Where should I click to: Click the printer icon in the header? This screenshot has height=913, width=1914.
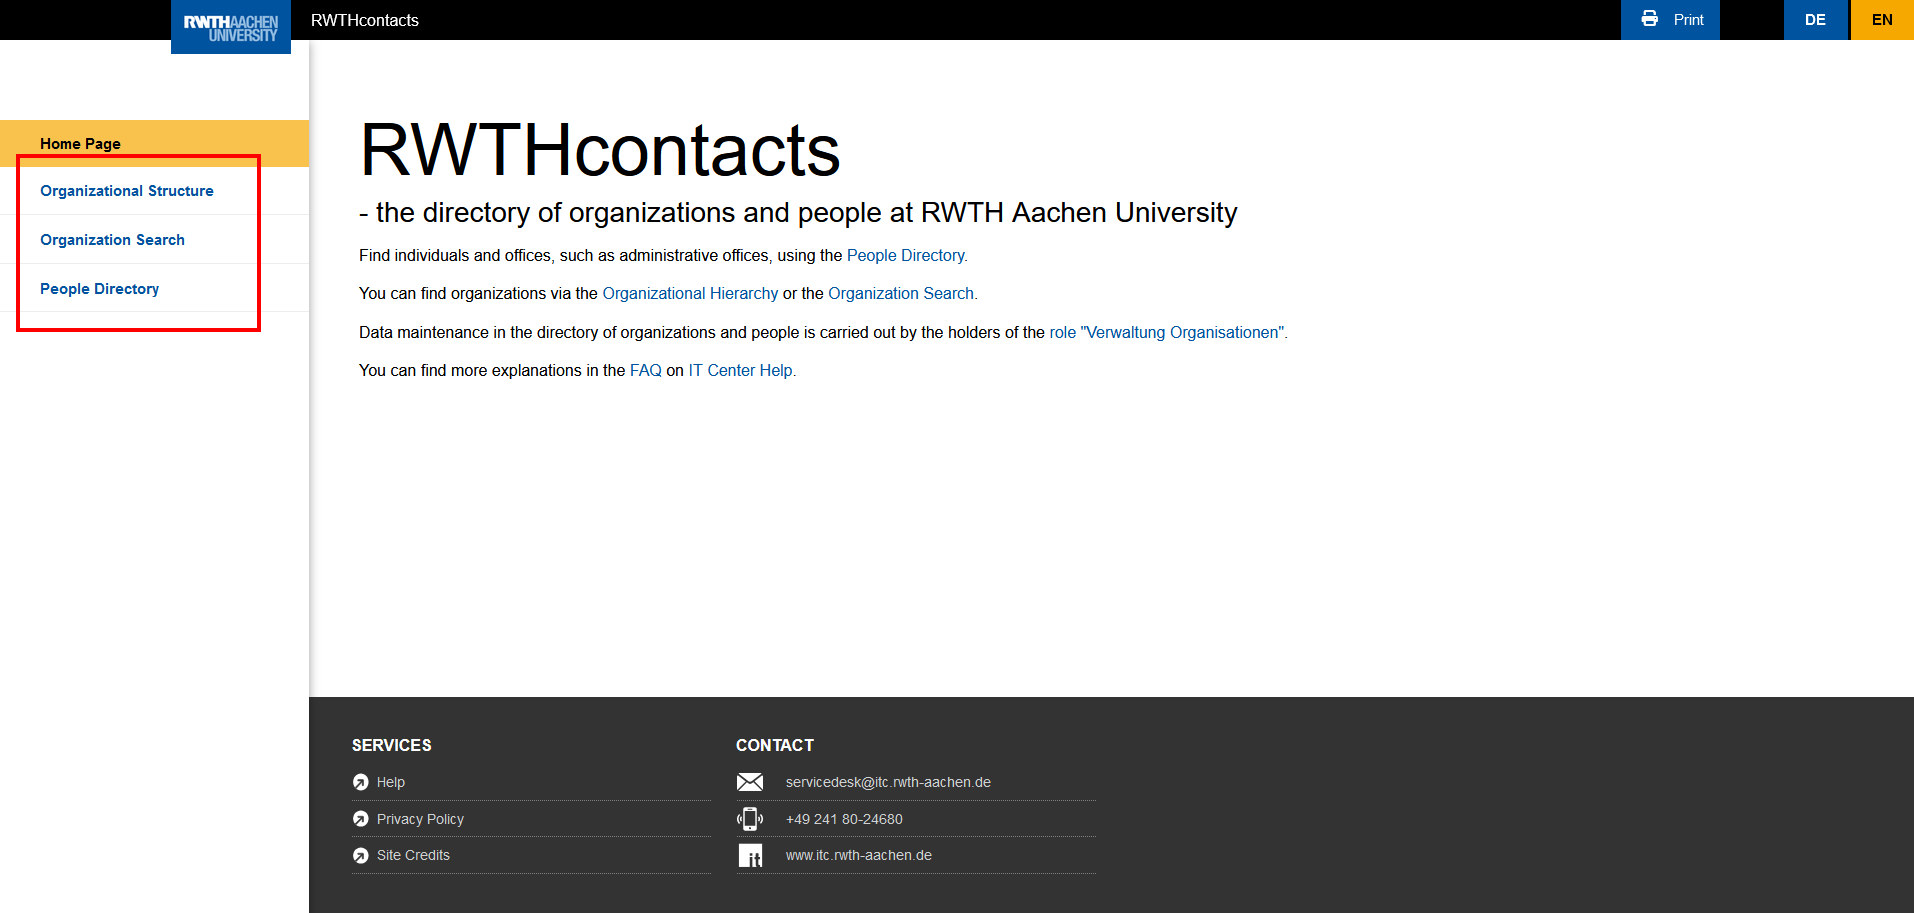coord(1650,19)
